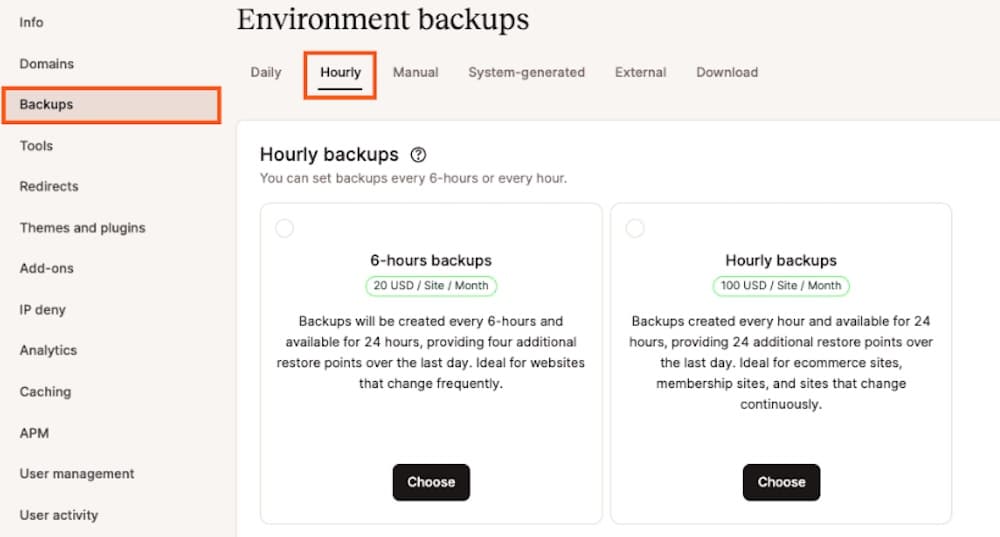This screenshot has width=1000, height=537.
Task: Go to Redirects in the sidebar
Action: tap(49, 187)
